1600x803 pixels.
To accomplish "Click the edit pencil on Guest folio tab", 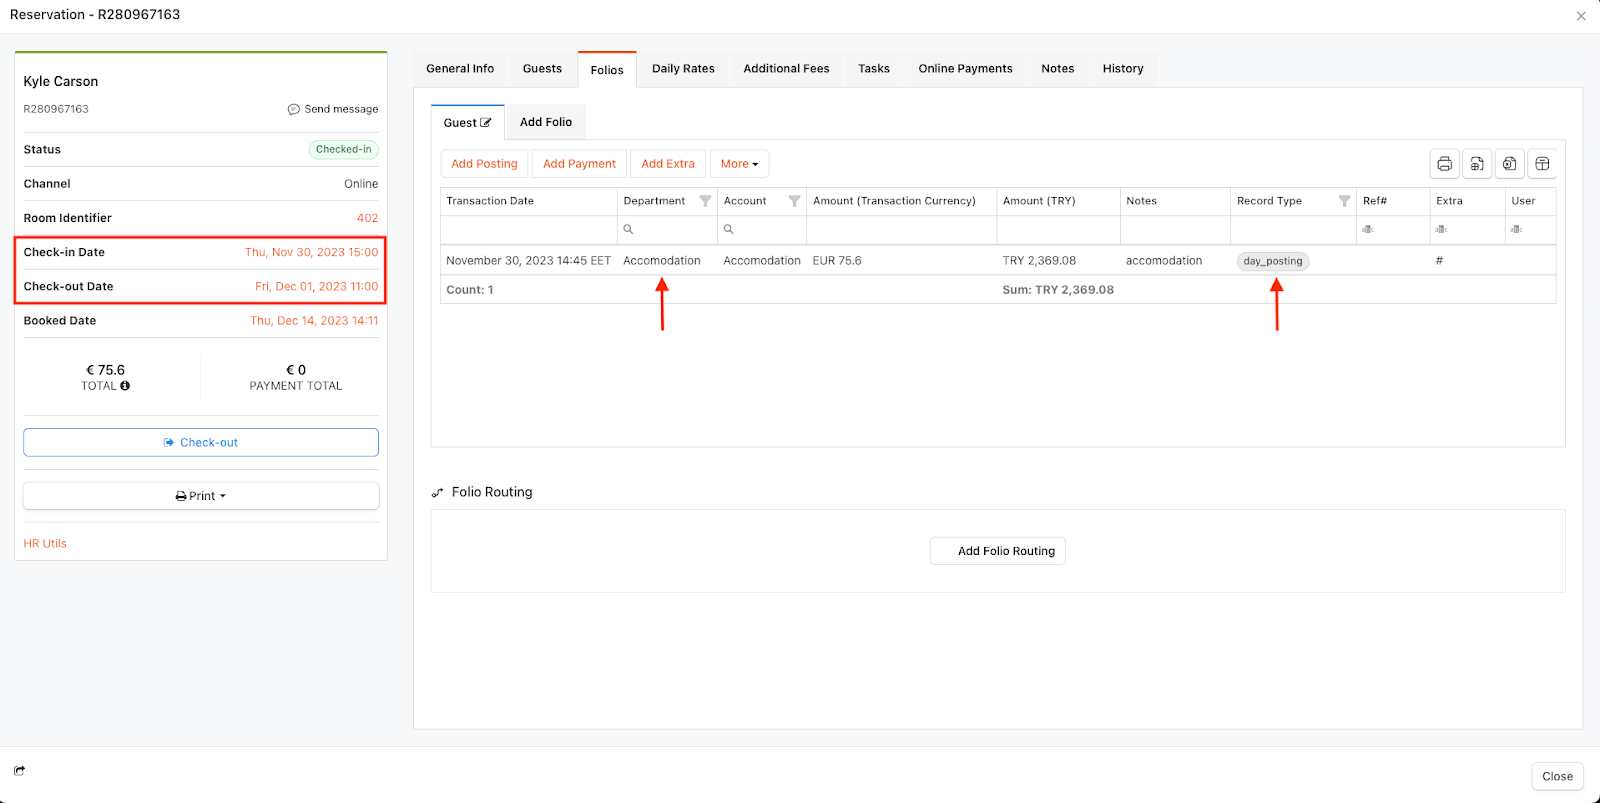I will pos(486,123).
